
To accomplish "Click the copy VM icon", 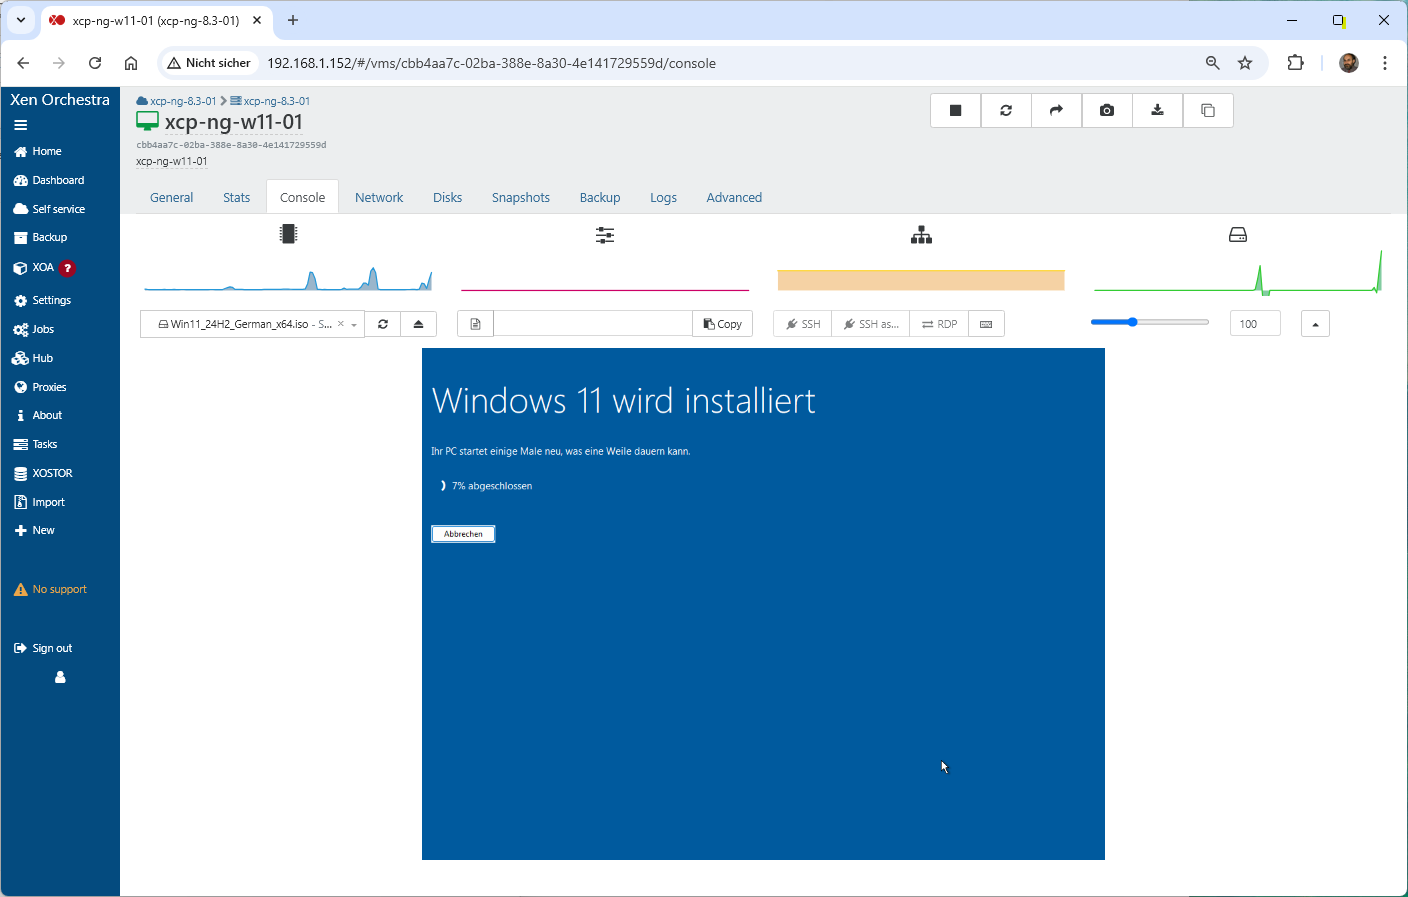I will click(1208, 111).
